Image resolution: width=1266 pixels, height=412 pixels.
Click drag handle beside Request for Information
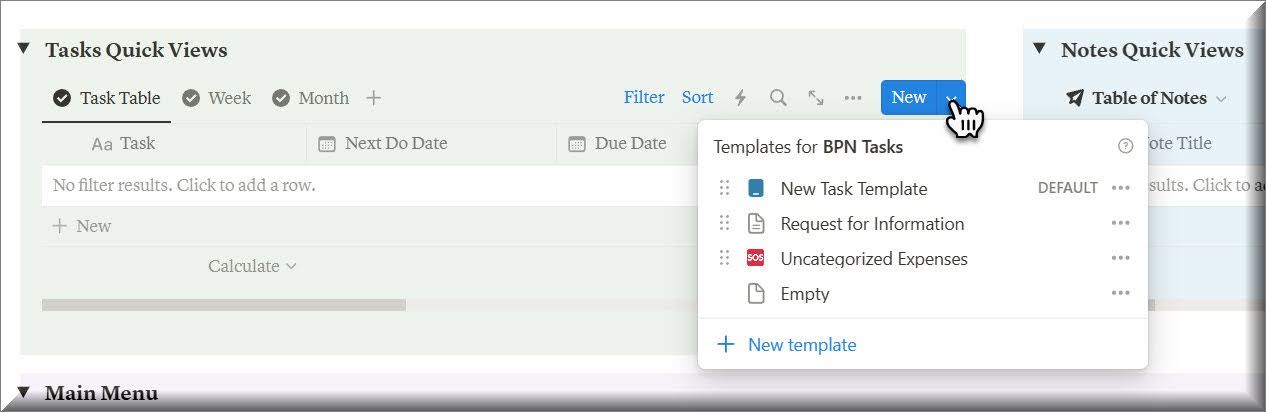(x=725, y=224)
